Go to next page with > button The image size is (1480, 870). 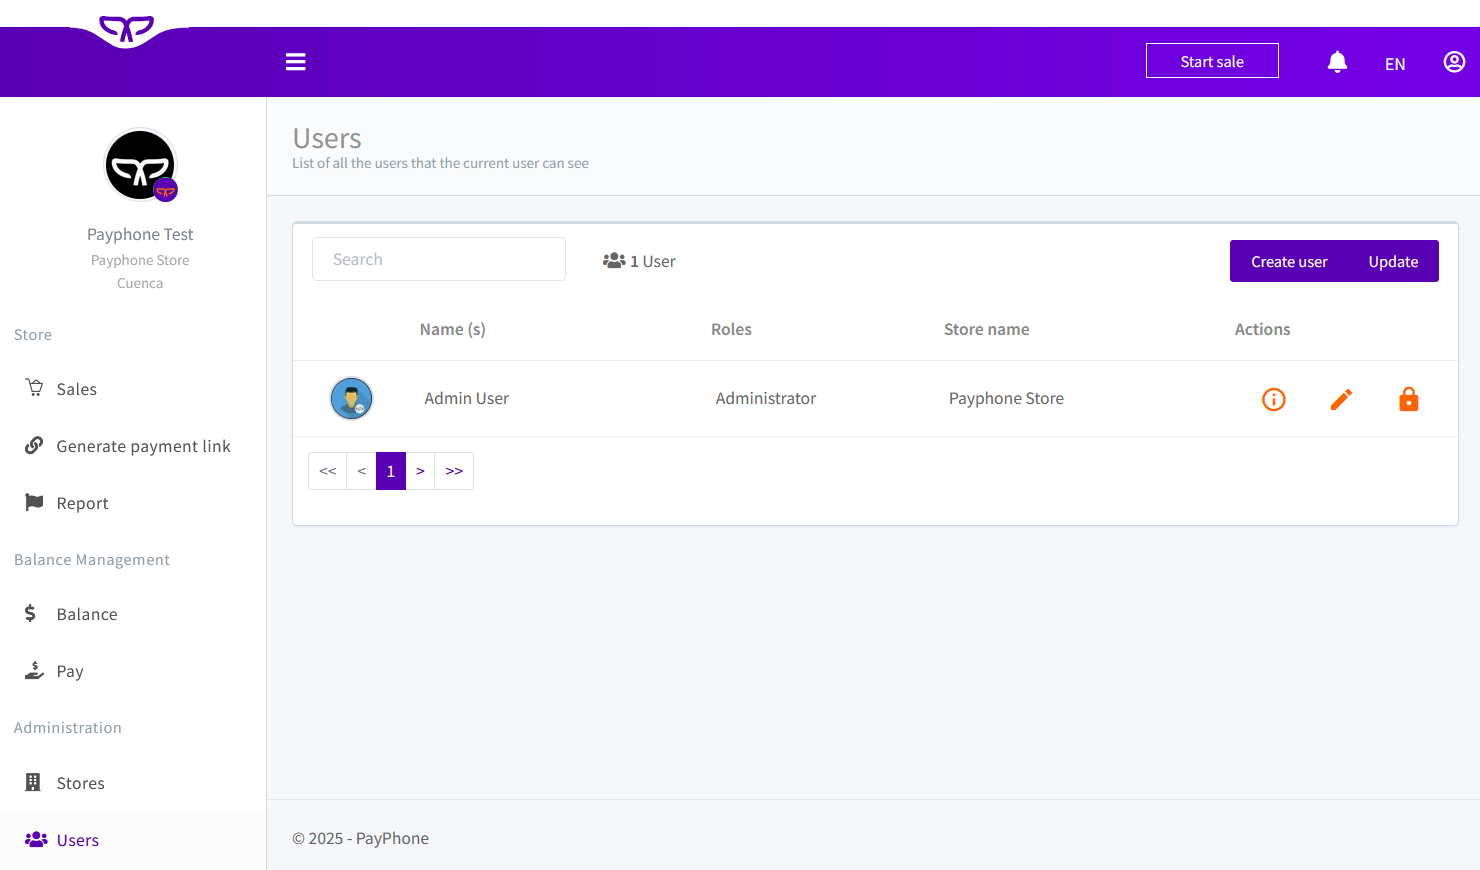[420, 471]
